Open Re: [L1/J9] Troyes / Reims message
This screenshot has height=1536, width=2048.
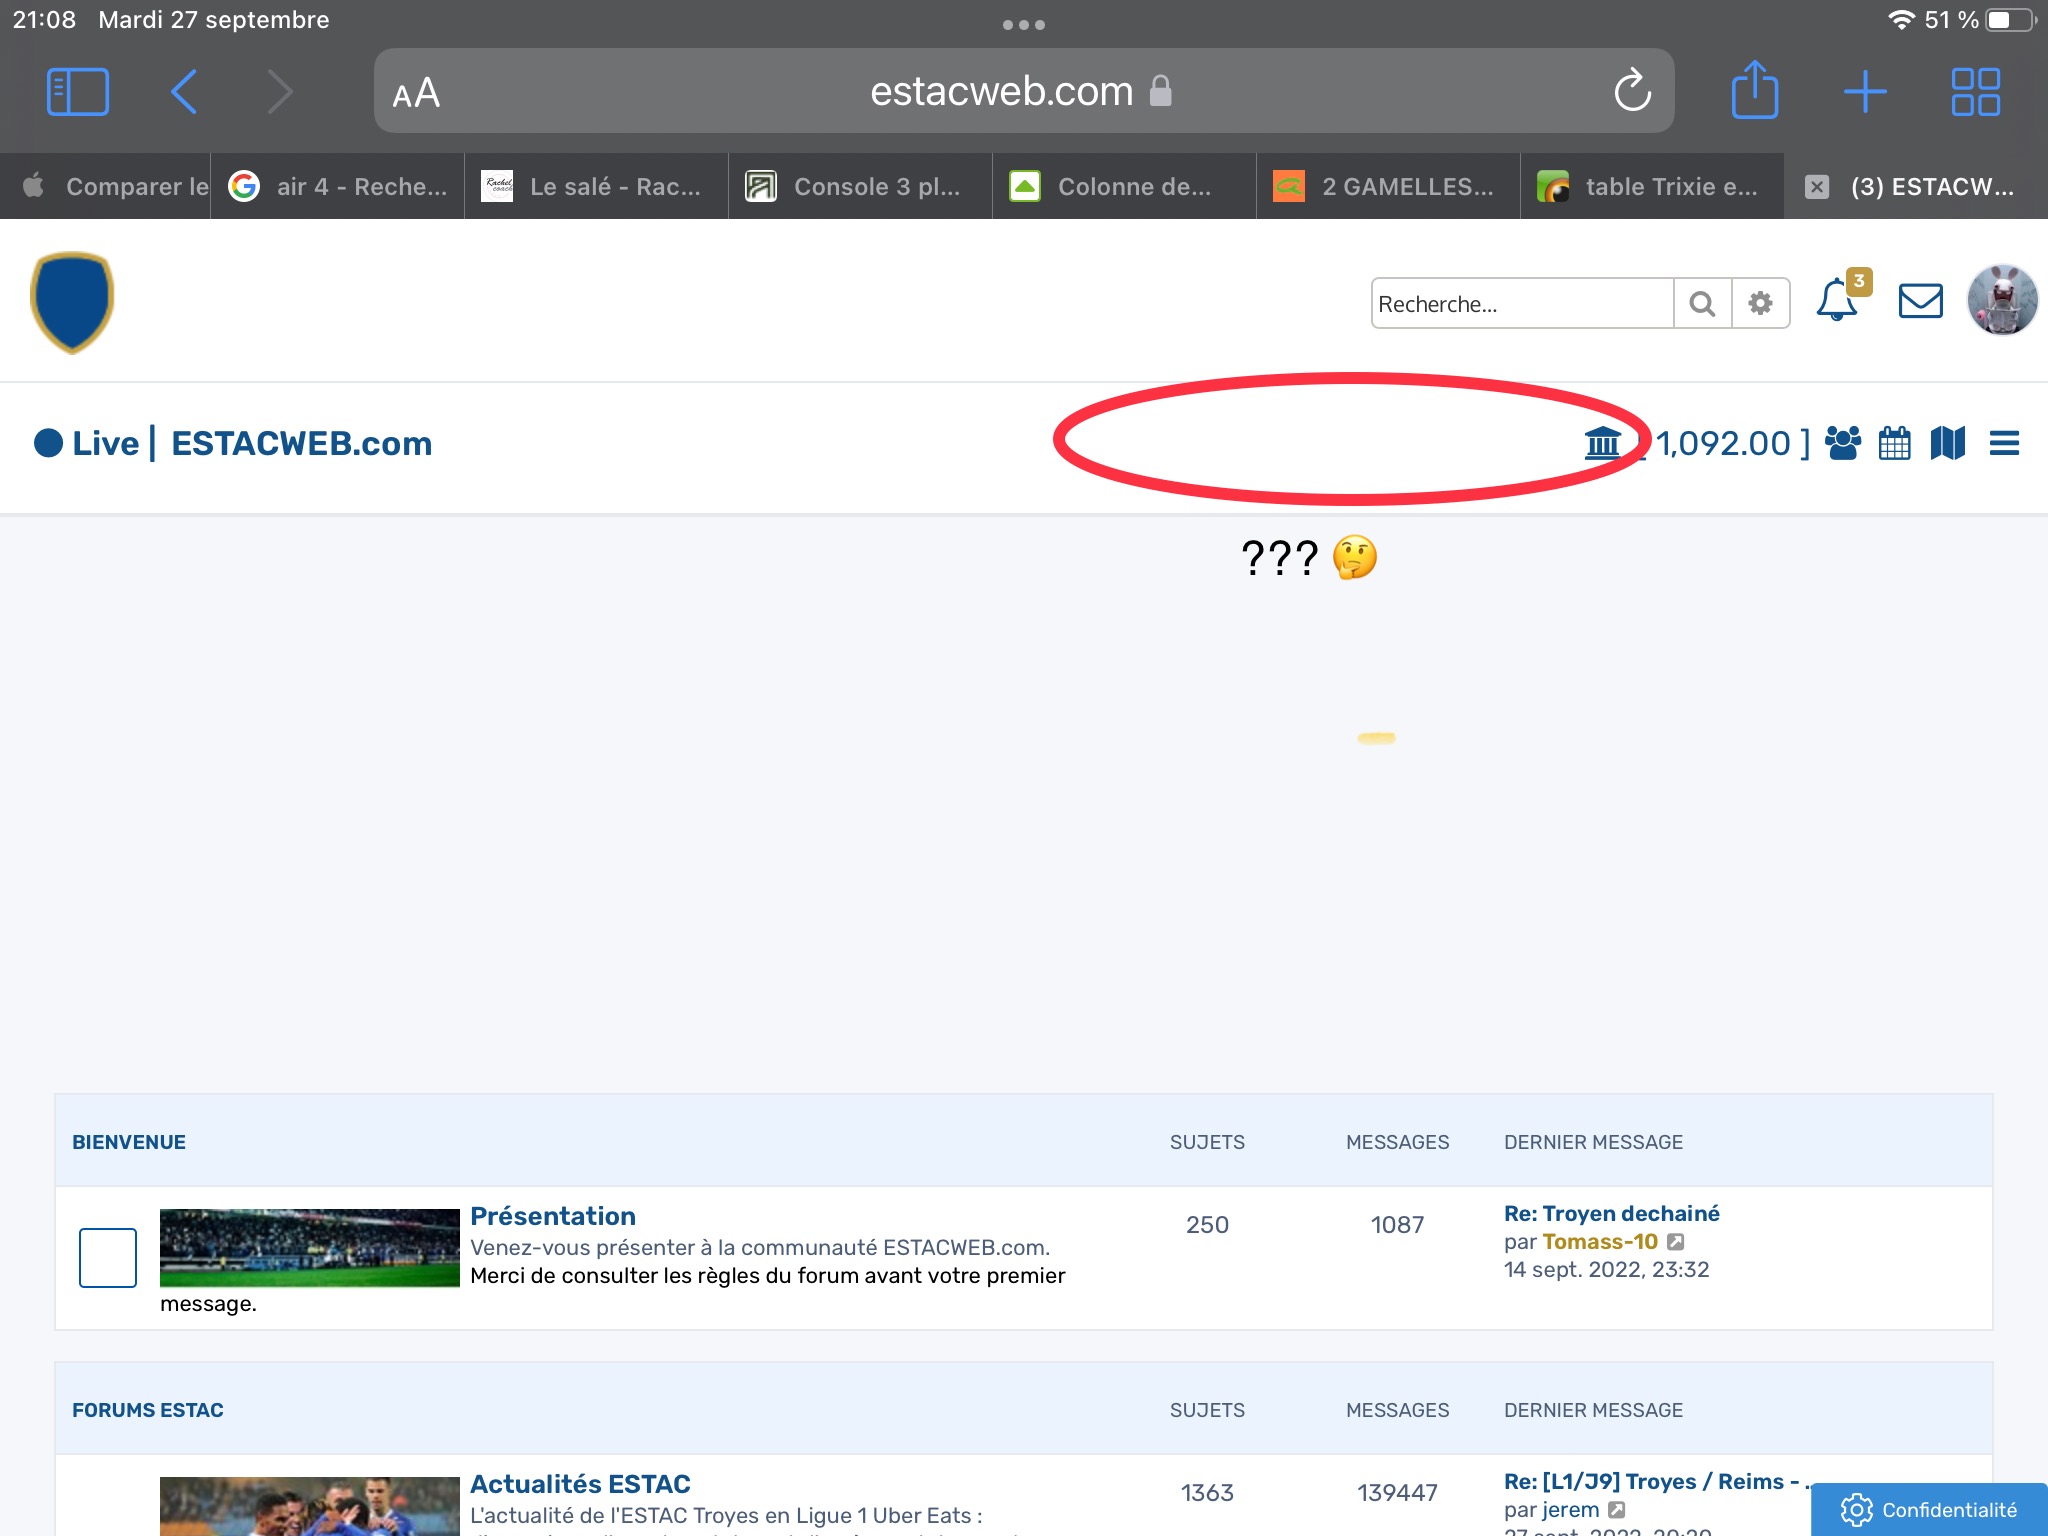coord(1658,1482)
